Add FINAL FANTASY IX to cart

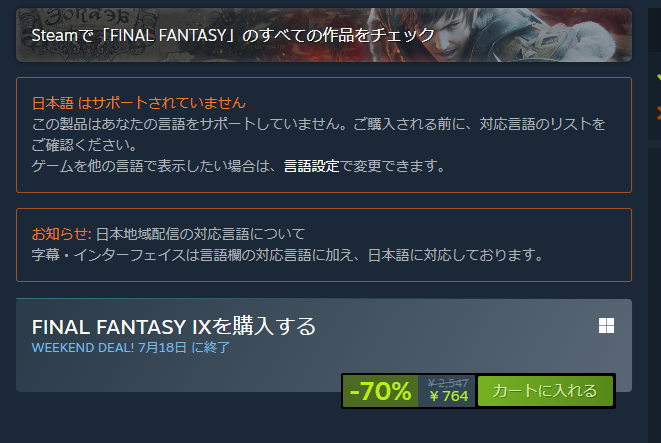pos(545,391)
